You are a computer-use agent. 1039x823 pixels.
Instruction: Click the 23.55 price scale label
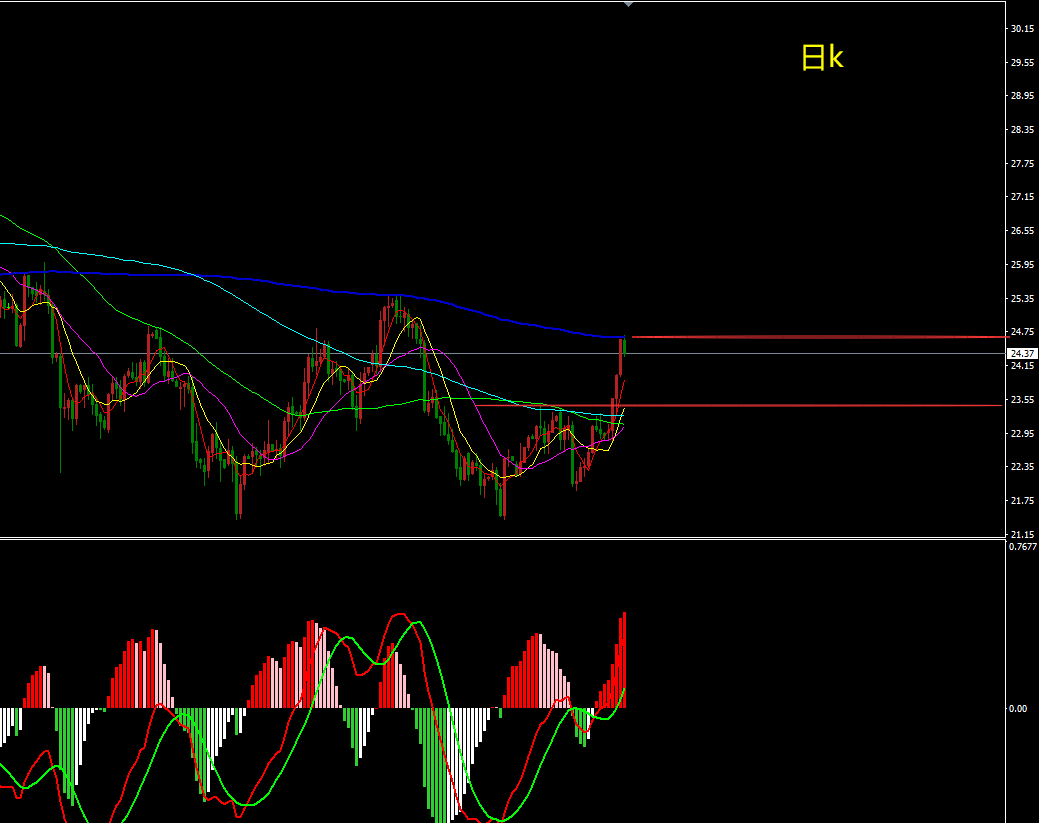(1022, 400)
